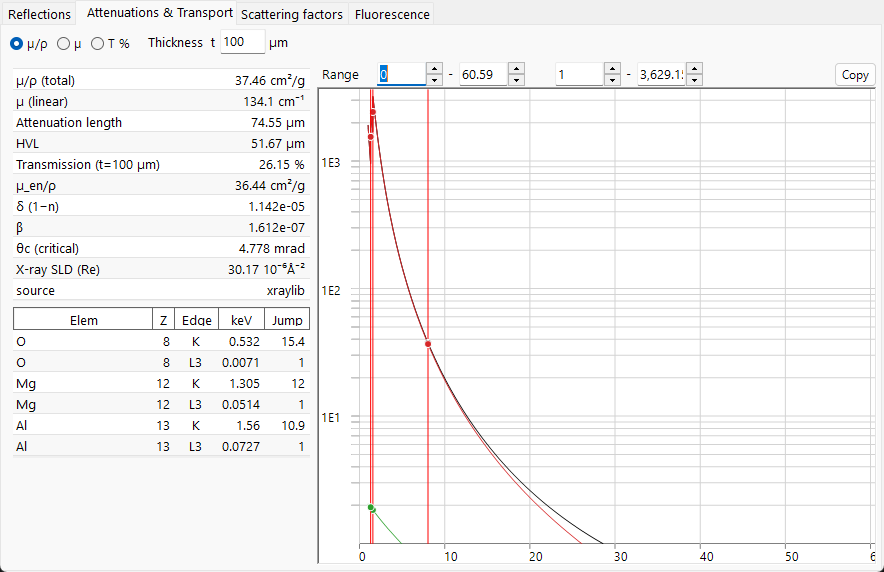Decrease the 3,629 y-range maximum spinner
884x572 pixels.
tap(695, 80)
